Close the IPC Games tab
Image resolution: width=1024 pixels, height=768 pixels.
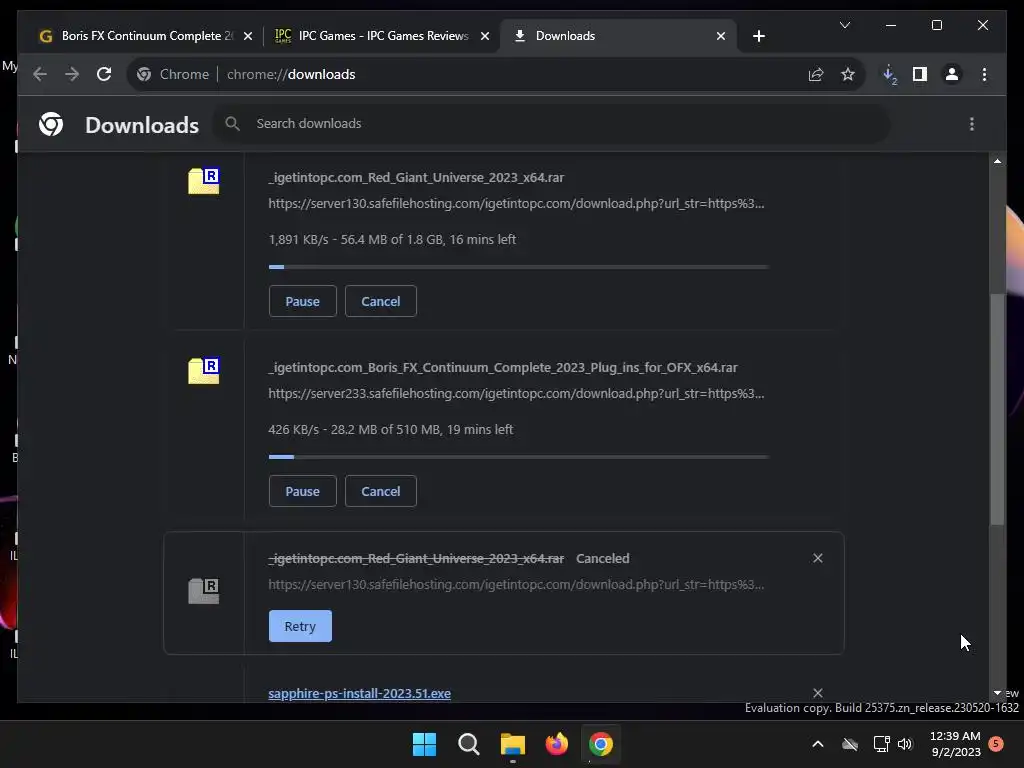pos(485,37)
